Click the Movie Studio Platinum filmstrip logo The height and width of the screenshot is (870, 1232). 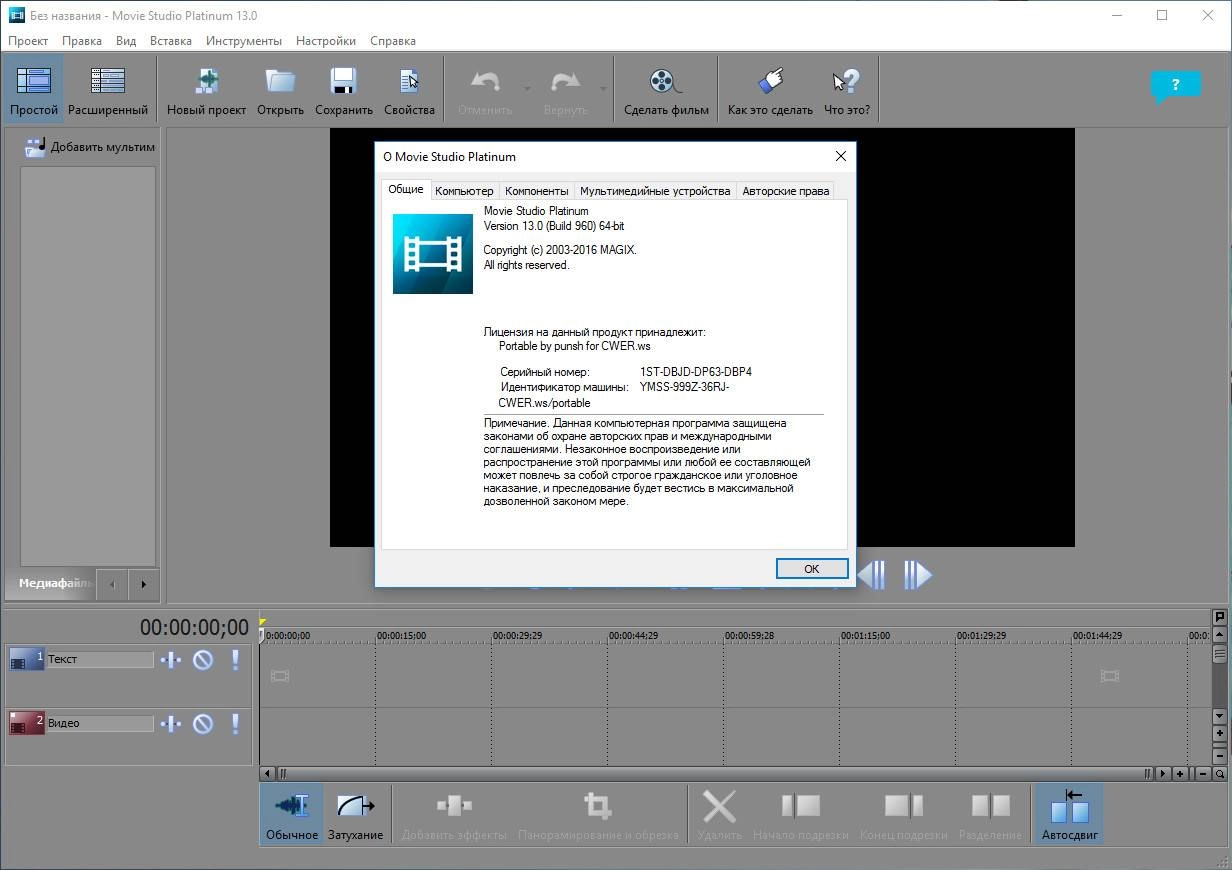(432, 254)
